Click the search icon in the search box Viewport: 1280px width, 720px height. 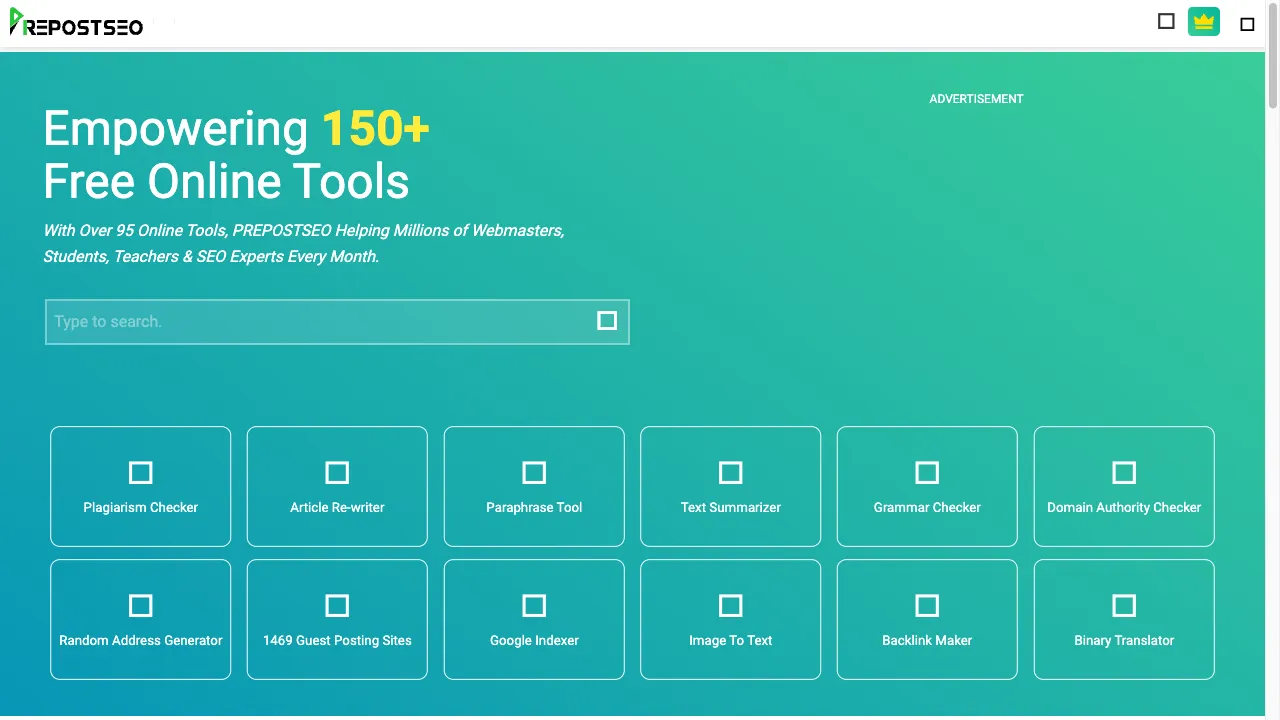pos(607,320)
